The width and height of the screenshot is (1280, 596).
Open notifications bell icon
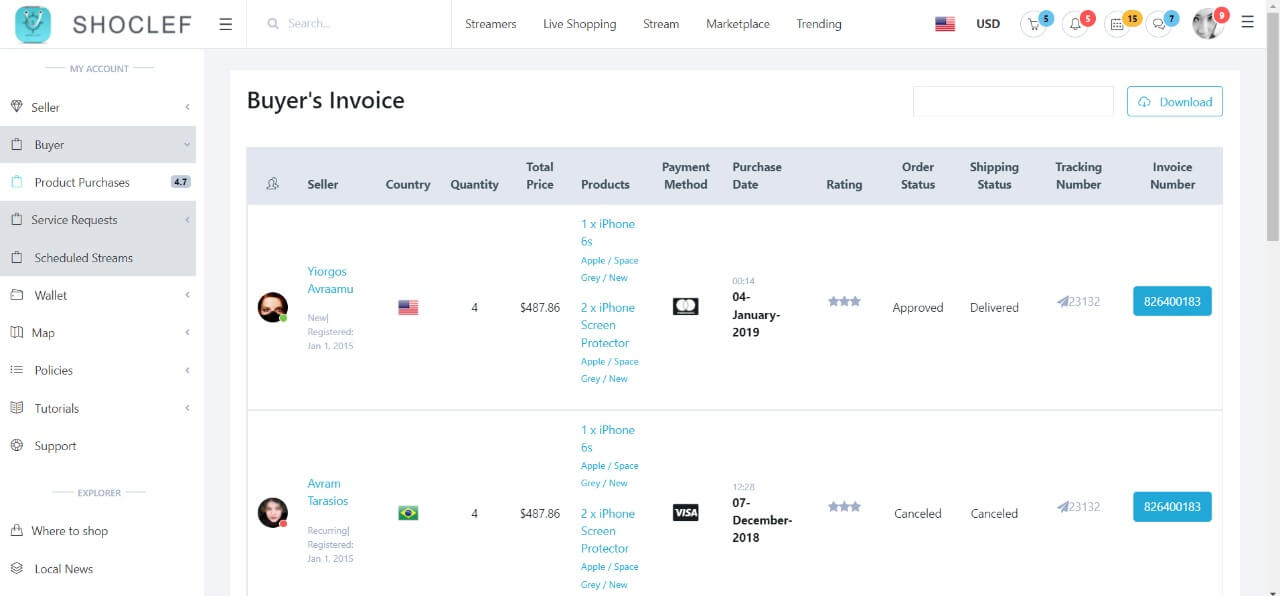point(1076,25)
